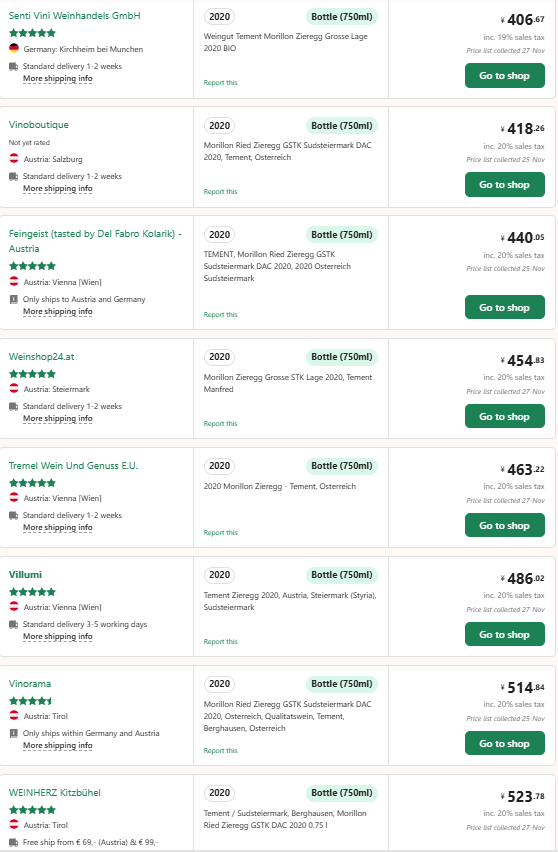
Task: Go to shop for the 486.02 Villumi offer
Action: [505, 634]
